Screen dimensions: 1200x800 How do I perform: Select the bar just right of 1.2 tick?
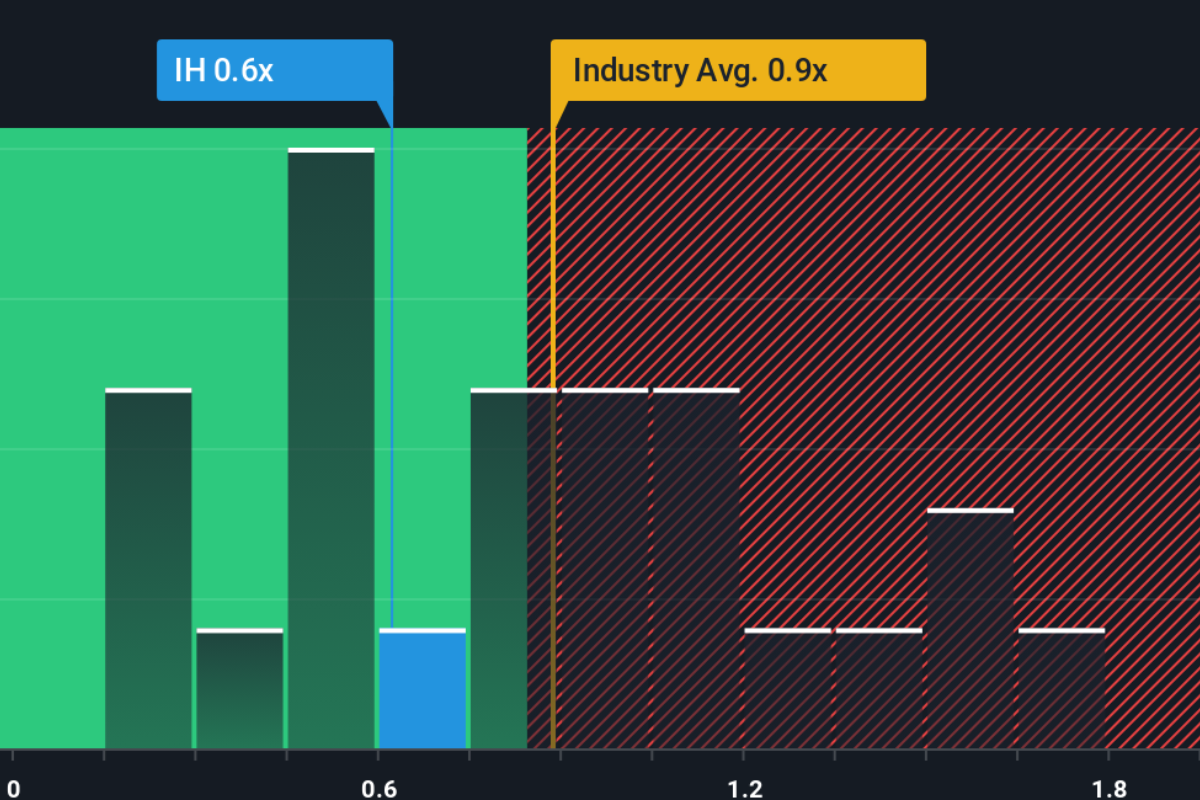click(x=788, y=690)
